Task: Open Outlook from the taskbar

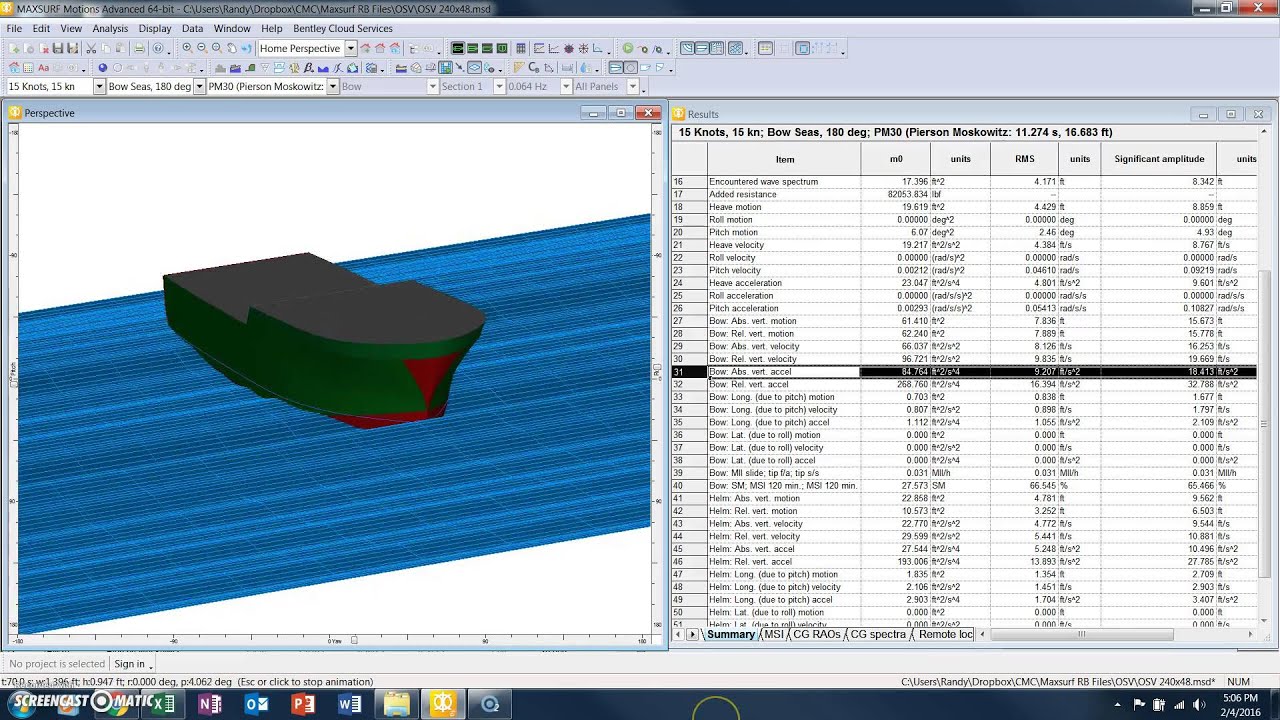Action: (x=257, y=704)
